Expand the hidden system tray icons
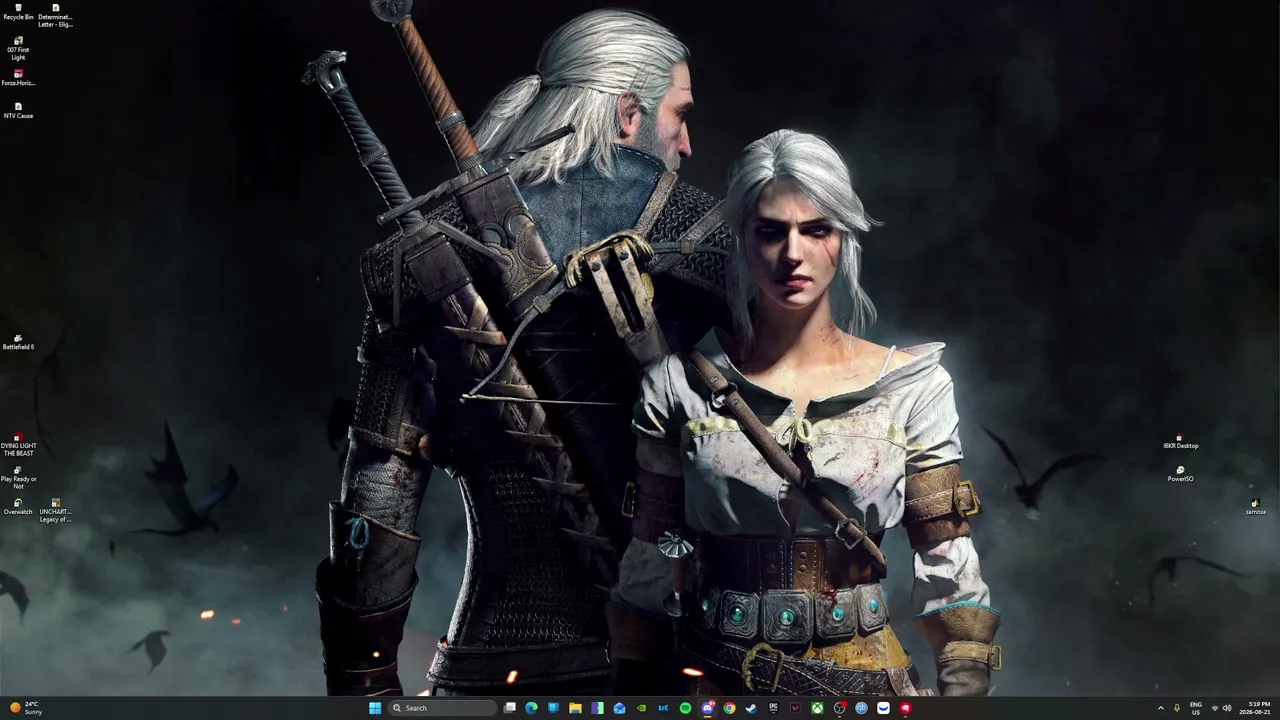Screen dimensions: 1280x720 pyautogui.click(x=1160, y=708)
